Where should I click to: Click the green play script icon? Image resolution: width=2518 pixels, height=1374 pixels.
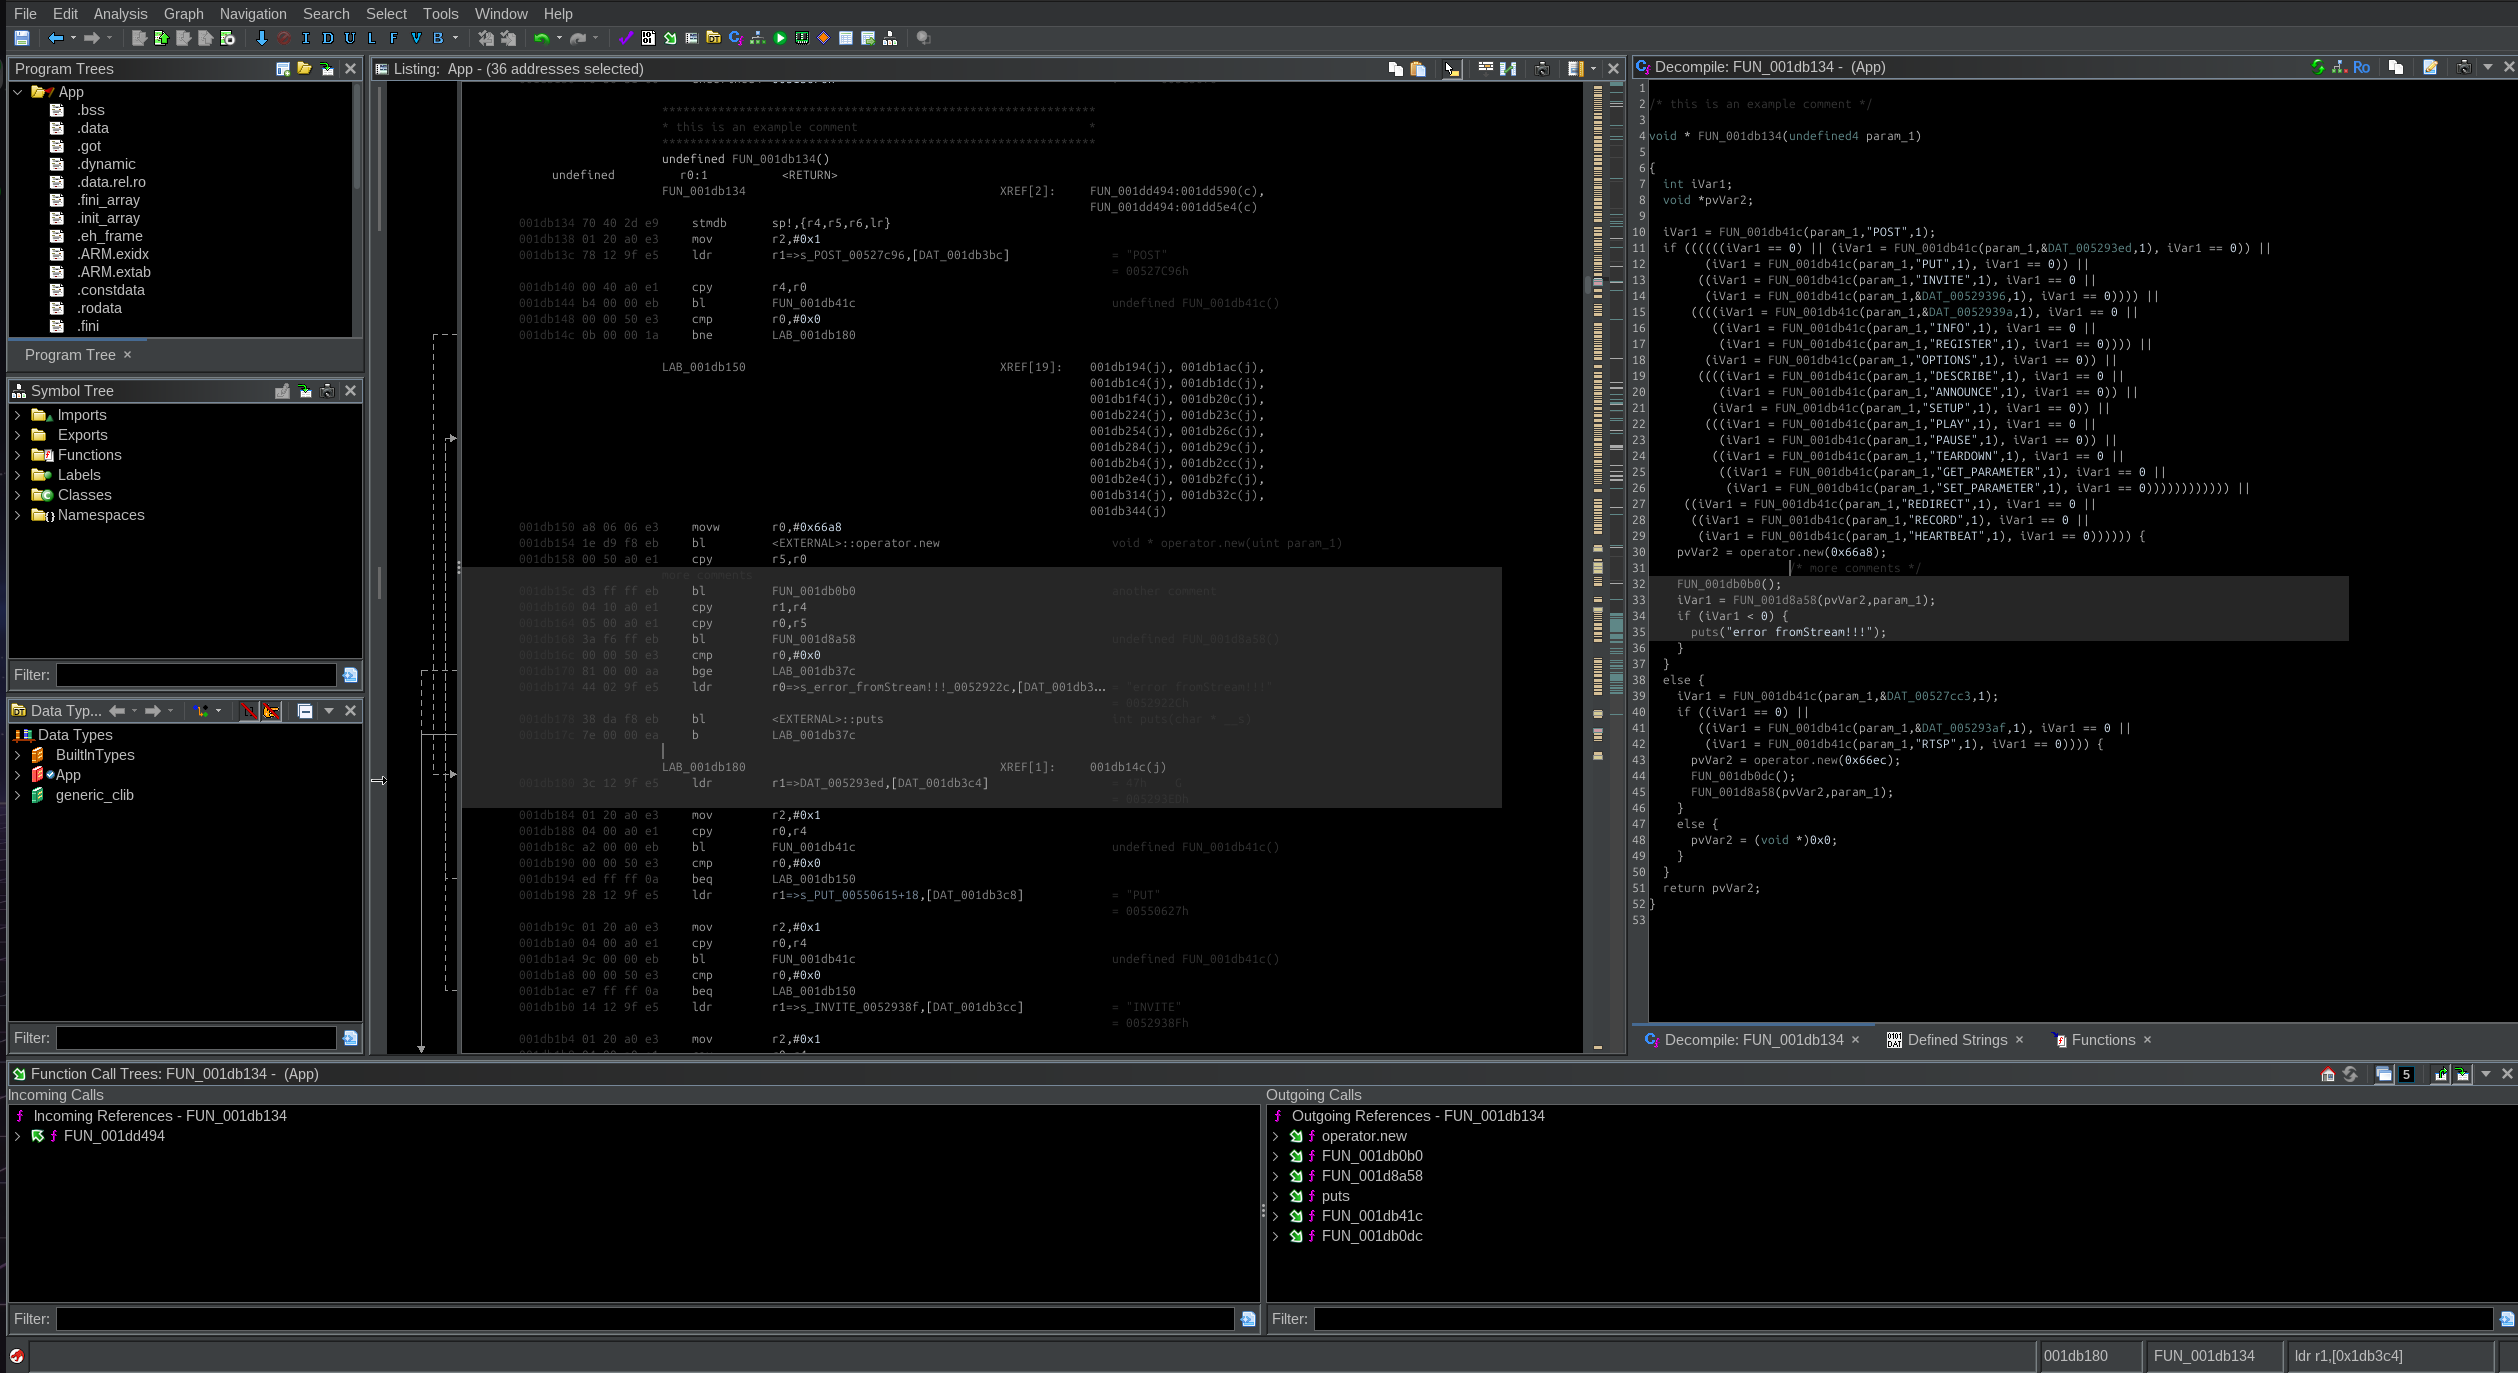(780, 38)
